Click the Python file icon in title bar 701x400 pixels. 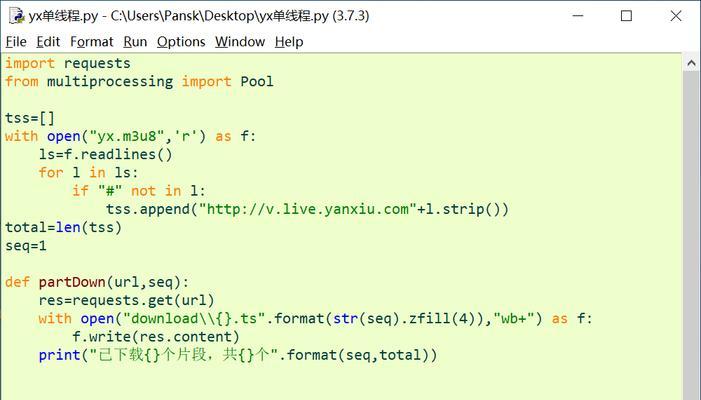[17, 16]
